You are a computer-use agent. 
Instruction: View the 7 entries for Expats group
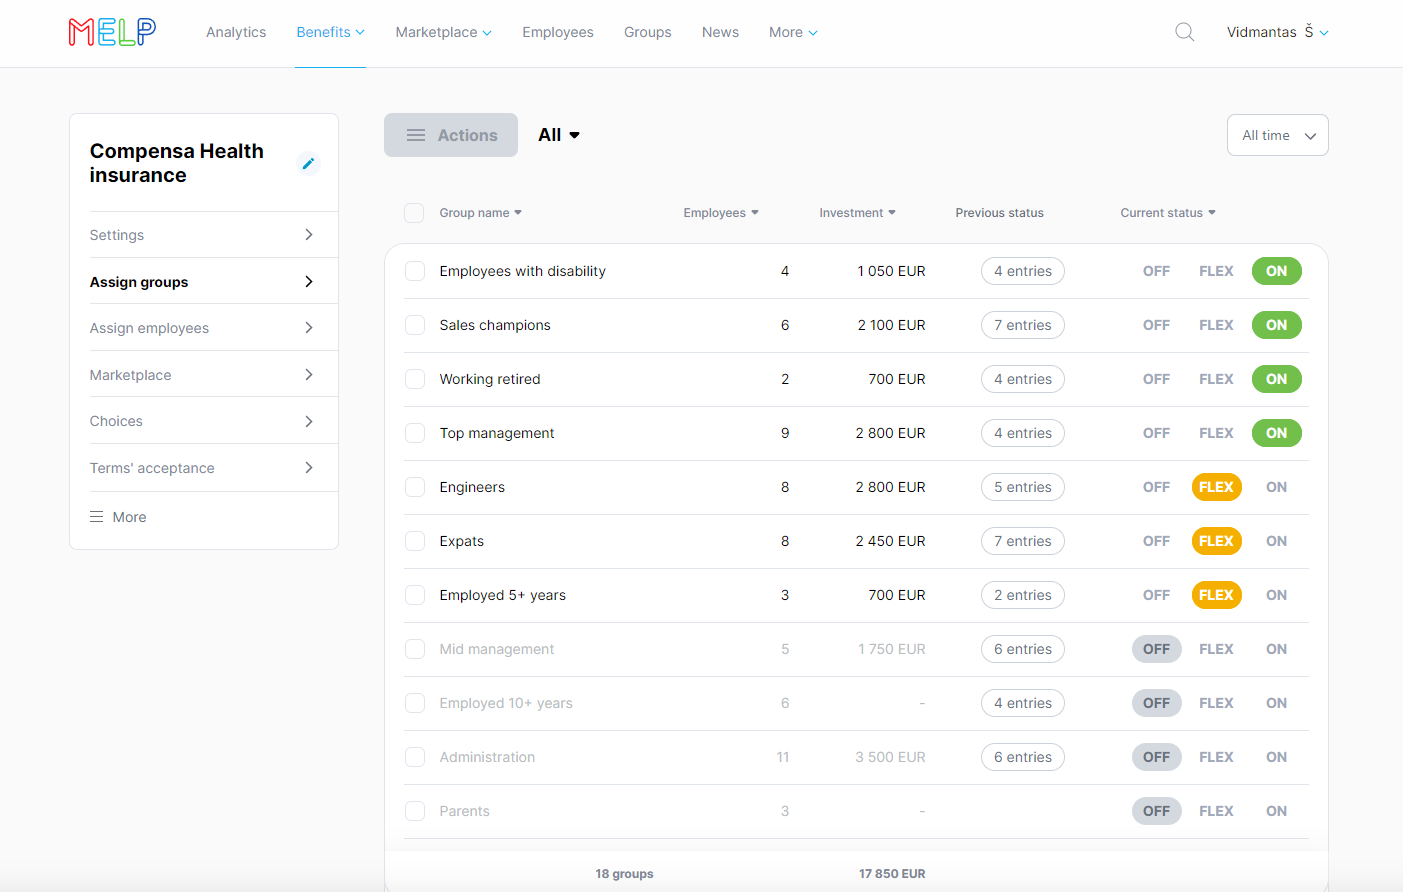[x=1022, y=541]
